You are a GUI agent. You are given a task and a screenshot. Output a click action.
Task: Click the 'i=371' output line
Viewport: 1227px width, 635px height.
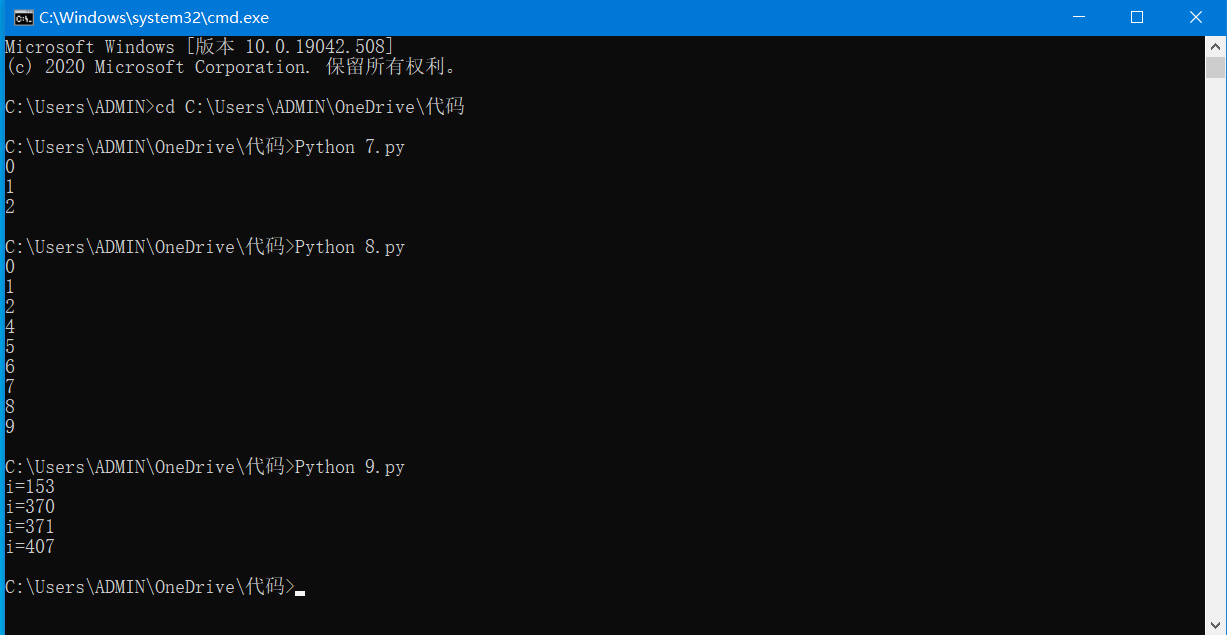30,527
